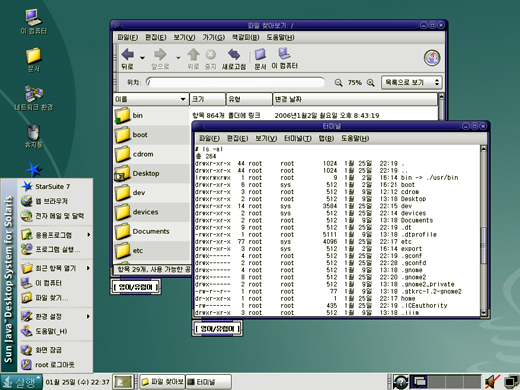Open 웹 브라우저 from the launch menu
Screen dimensions: 520x390
pyautogui.click(x=56, y=201)
